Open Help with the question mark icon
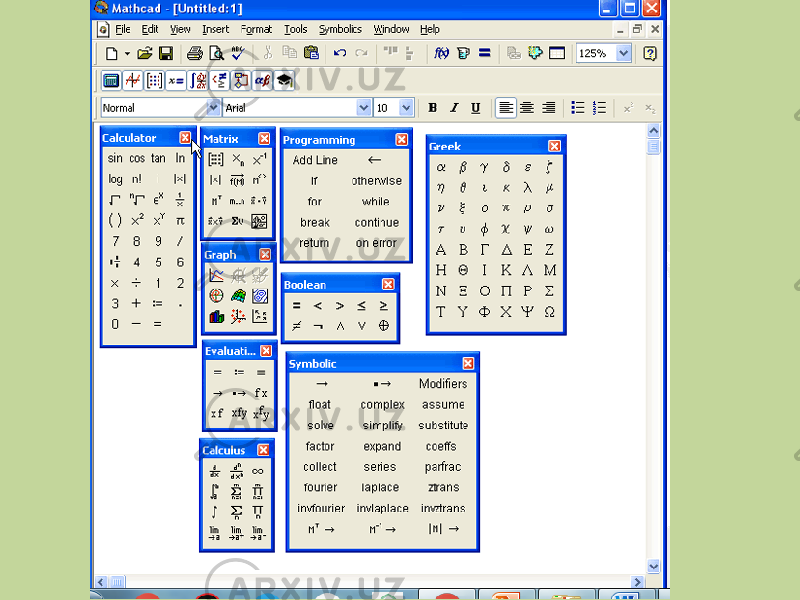Viewport: 800px width, 600px height. [x=649, y=53]
